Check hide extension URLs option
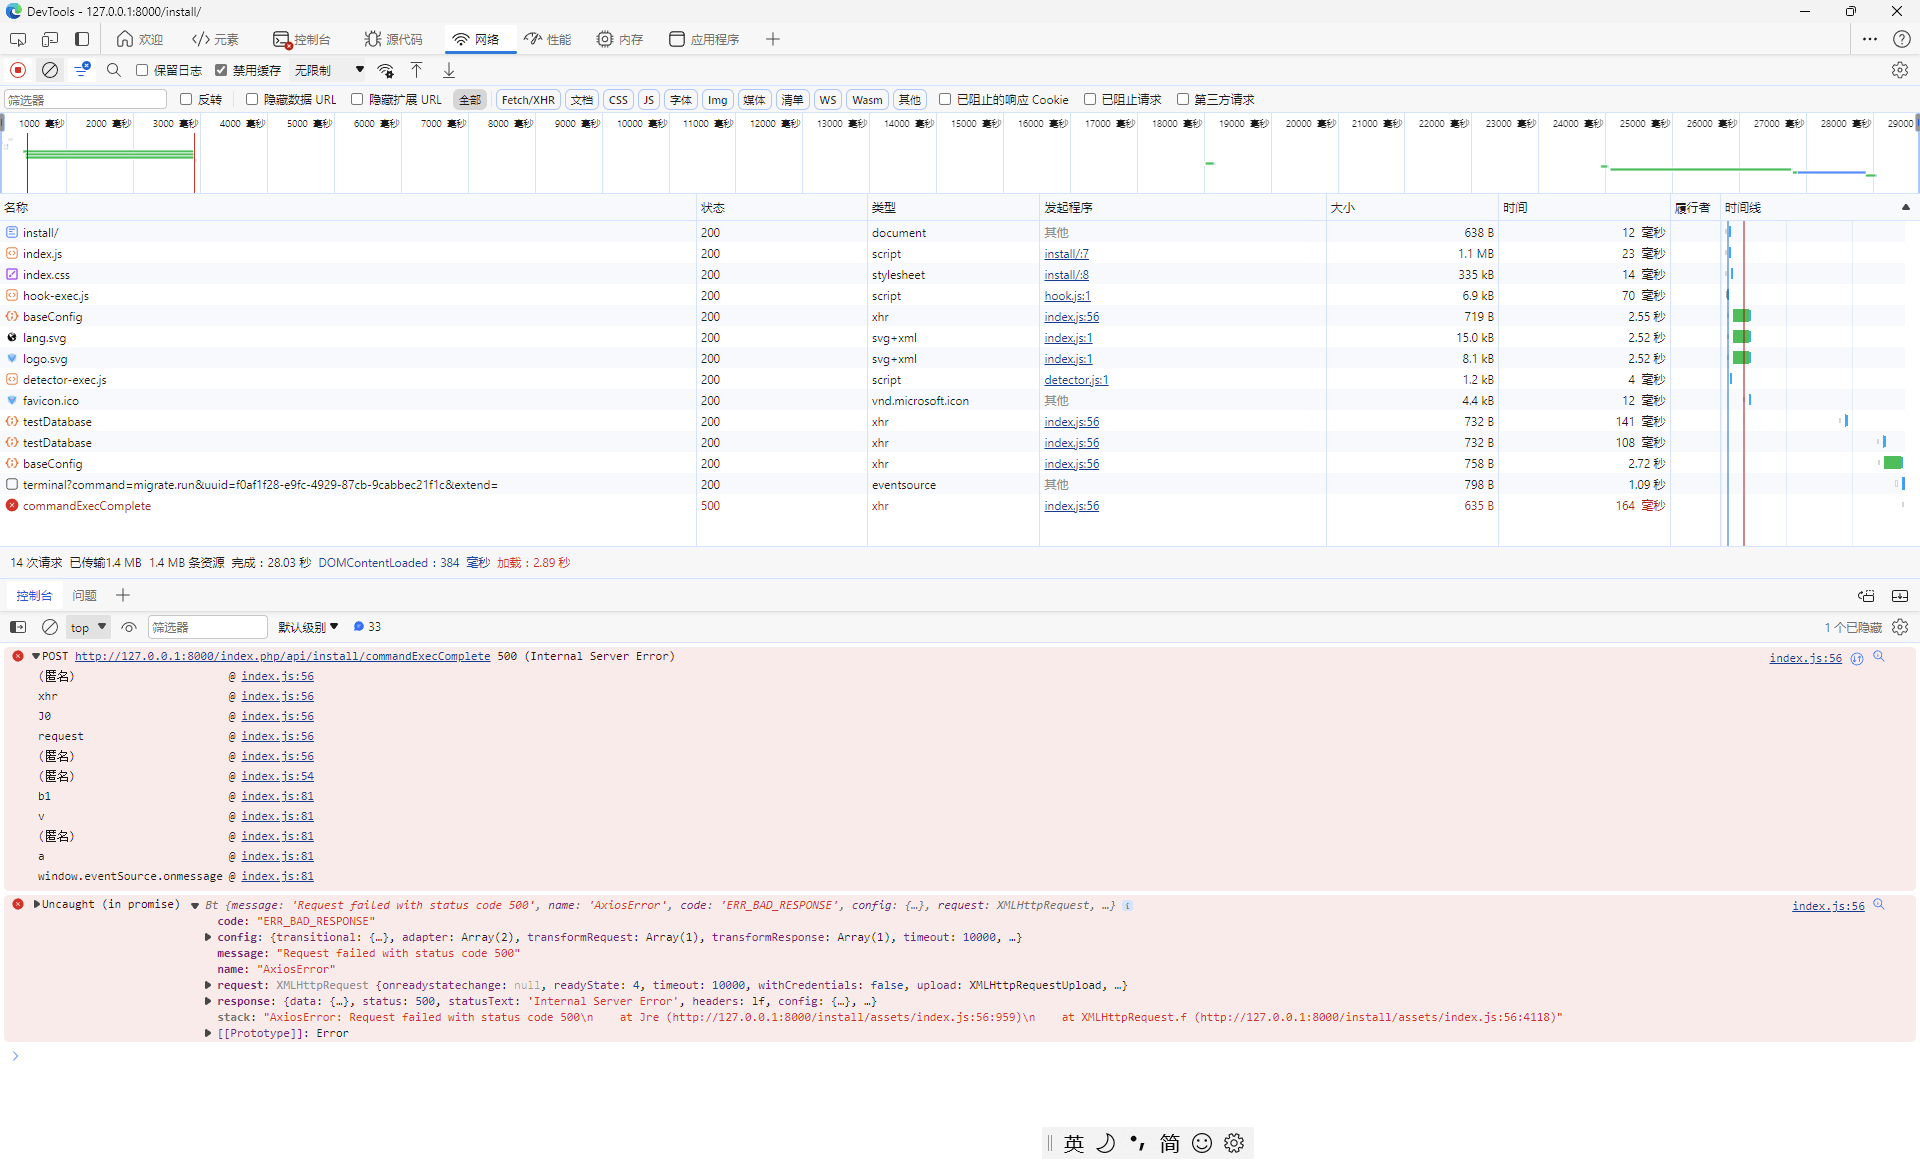Viewport: 1920px width, 1160px height. coord(357,99)
